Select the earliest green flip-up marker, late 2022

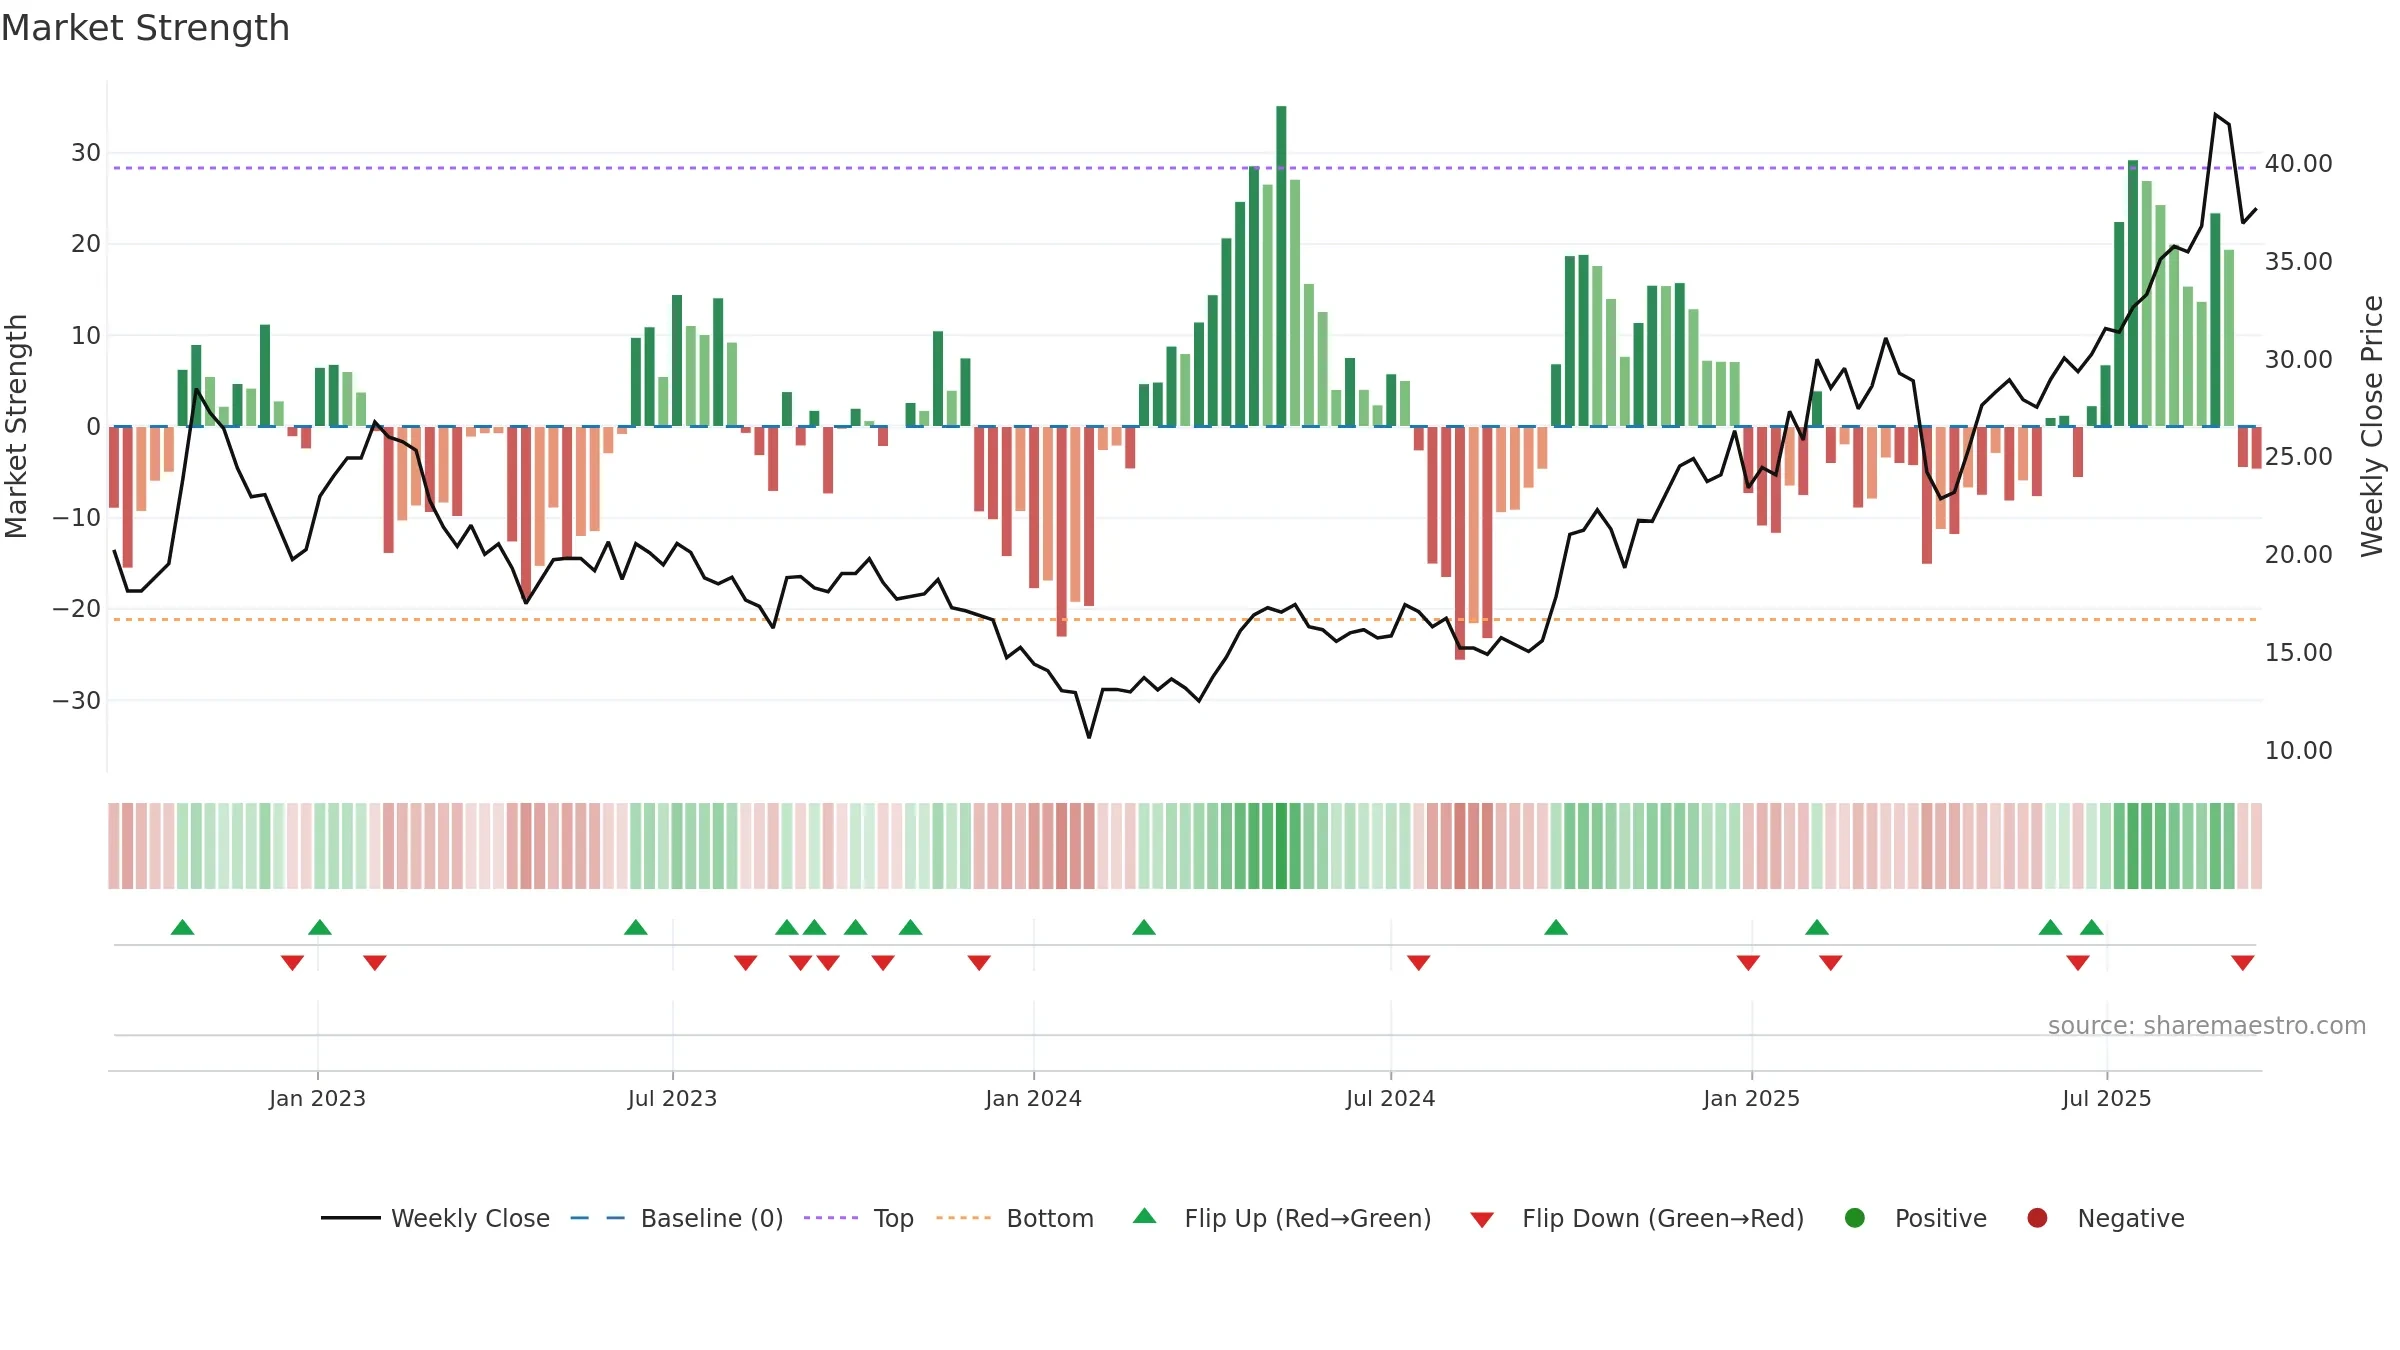[x=182, y=927]
